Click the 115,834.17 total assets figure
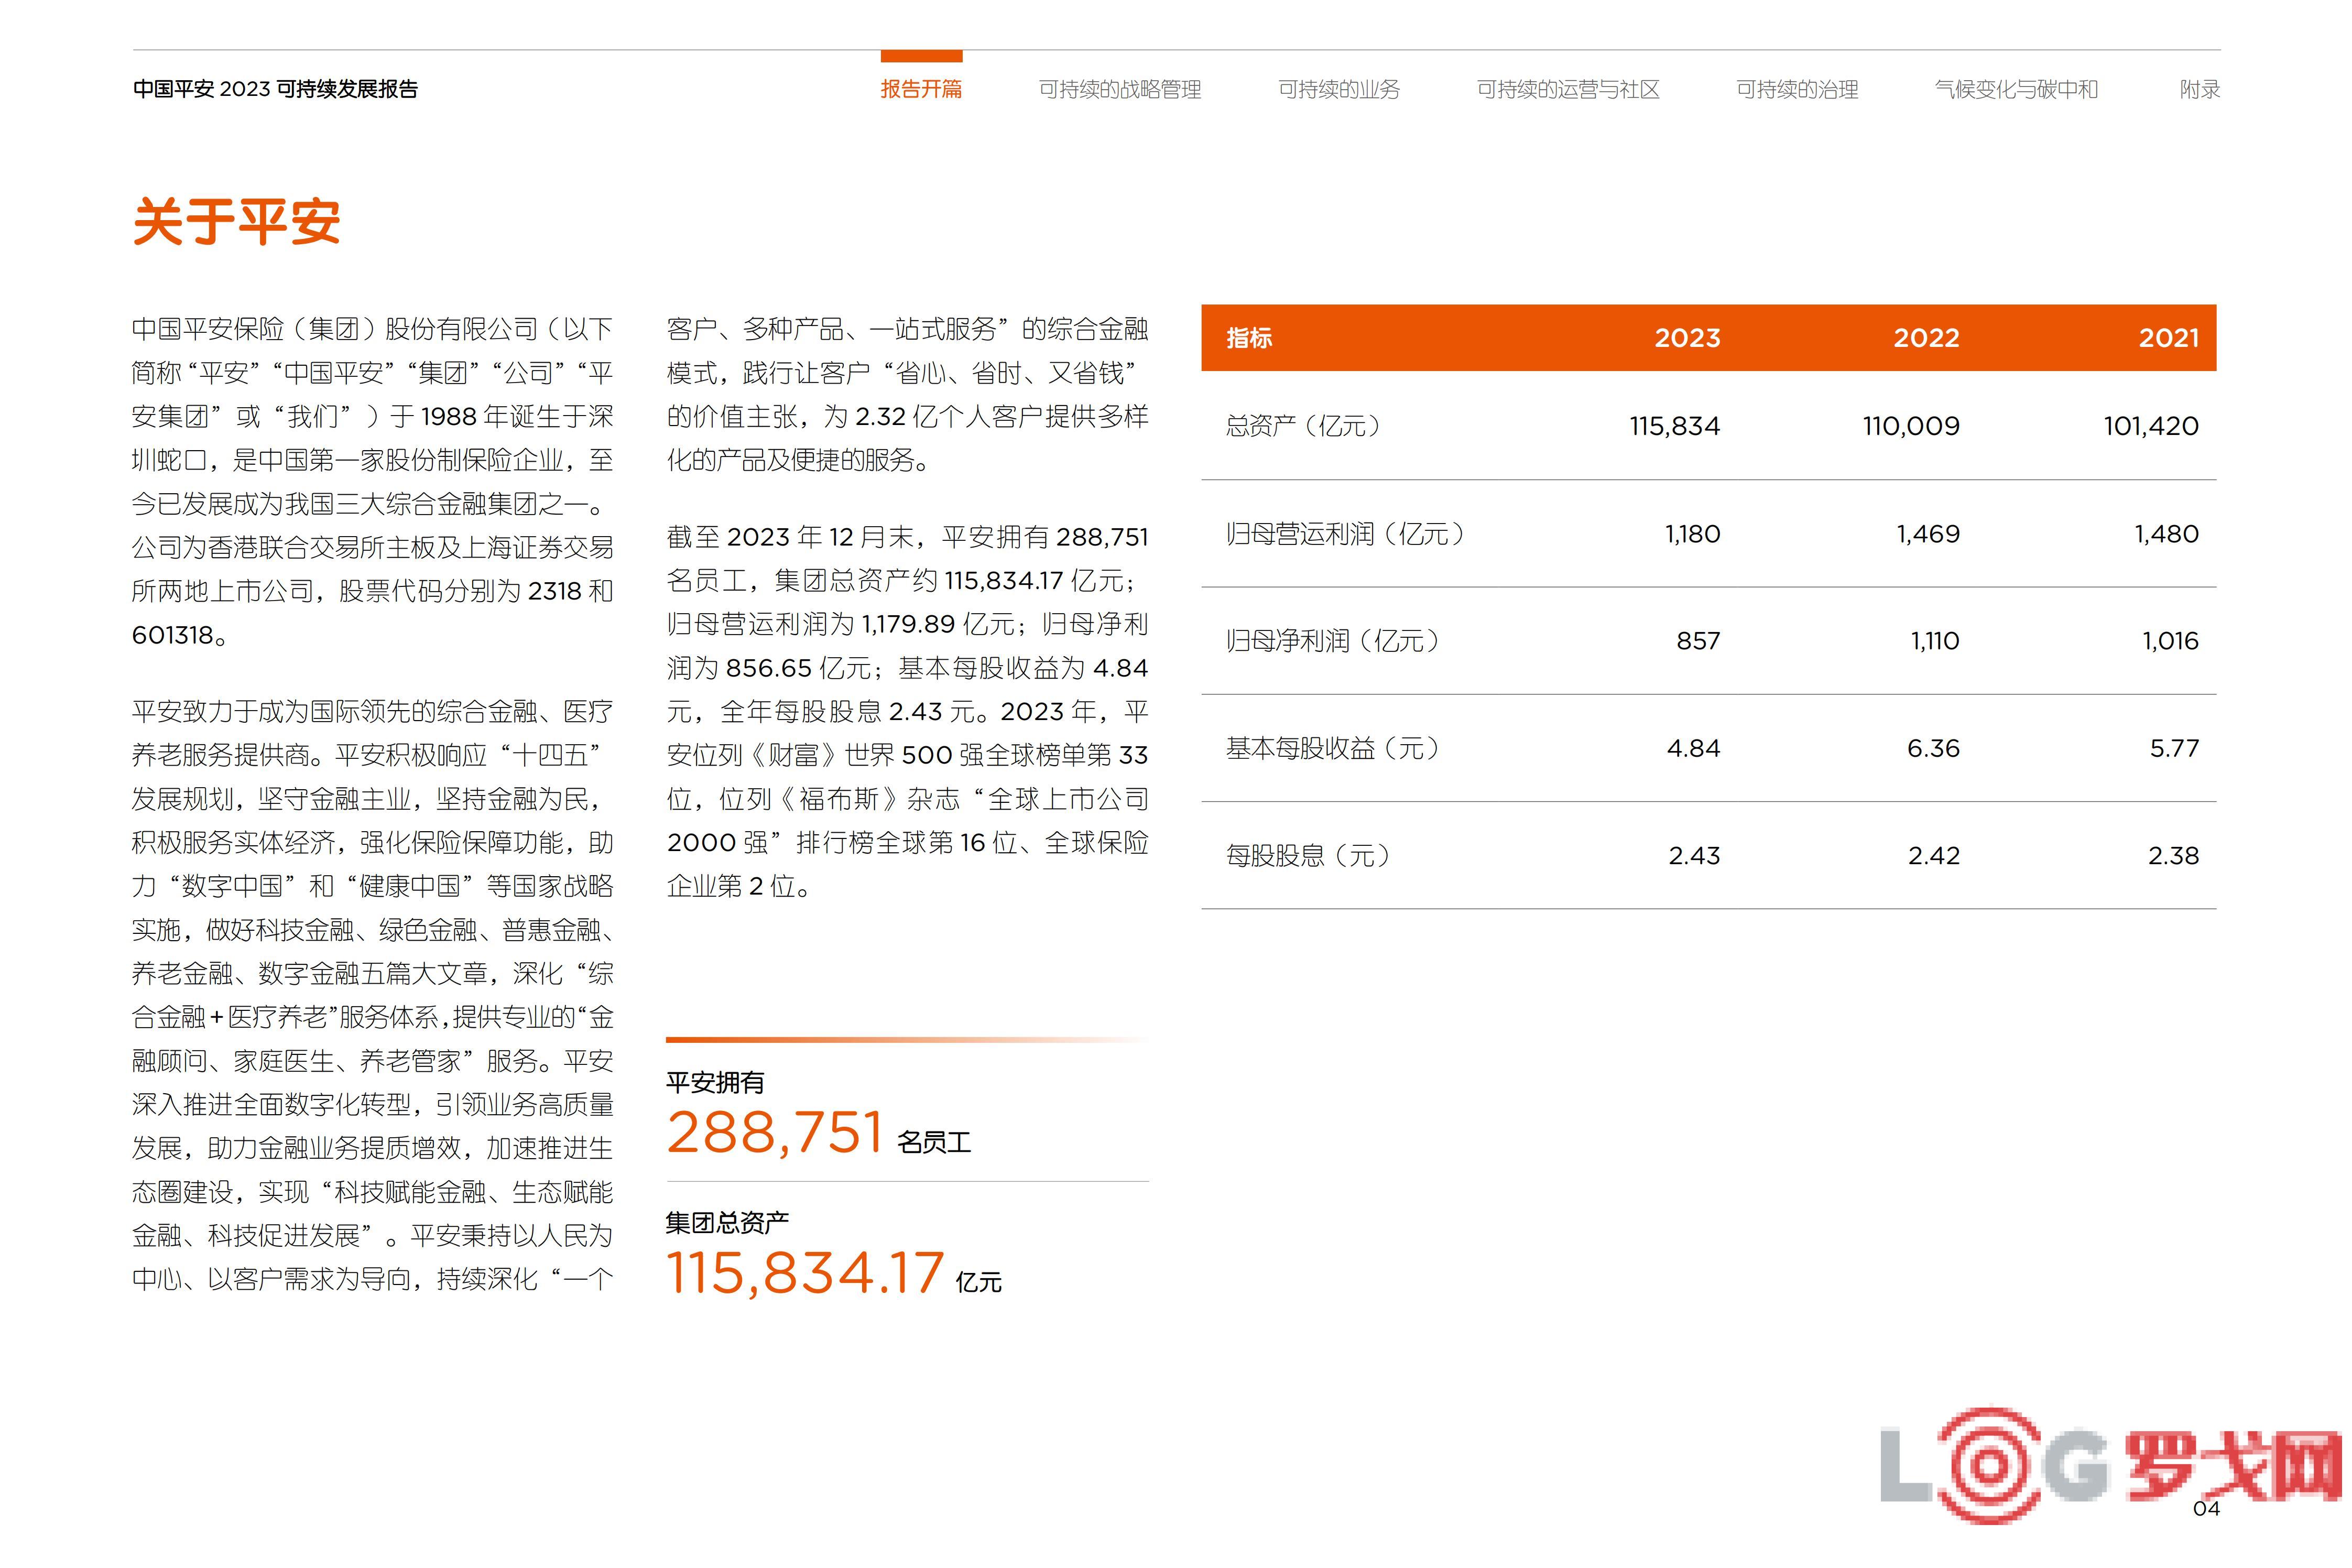 point(805,1273)
